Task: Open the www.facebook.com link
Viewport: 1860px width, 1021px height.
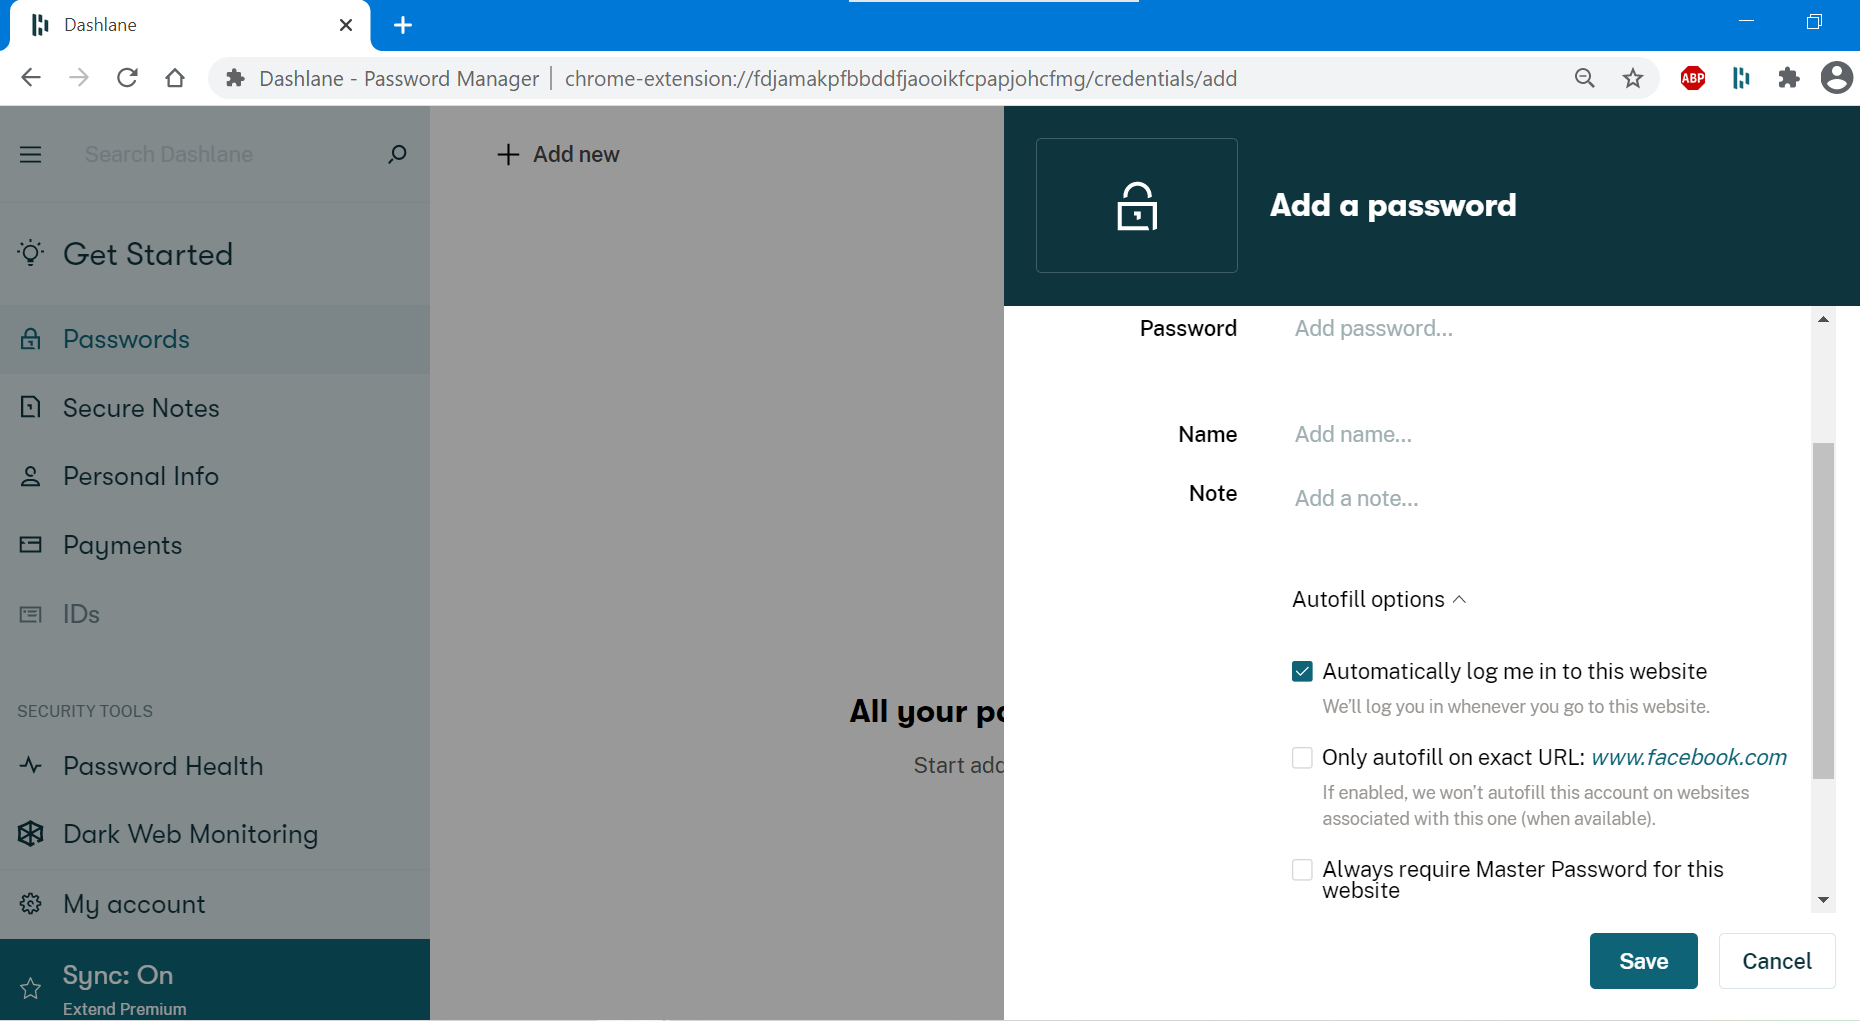Action: click(x=1688, y=757)
